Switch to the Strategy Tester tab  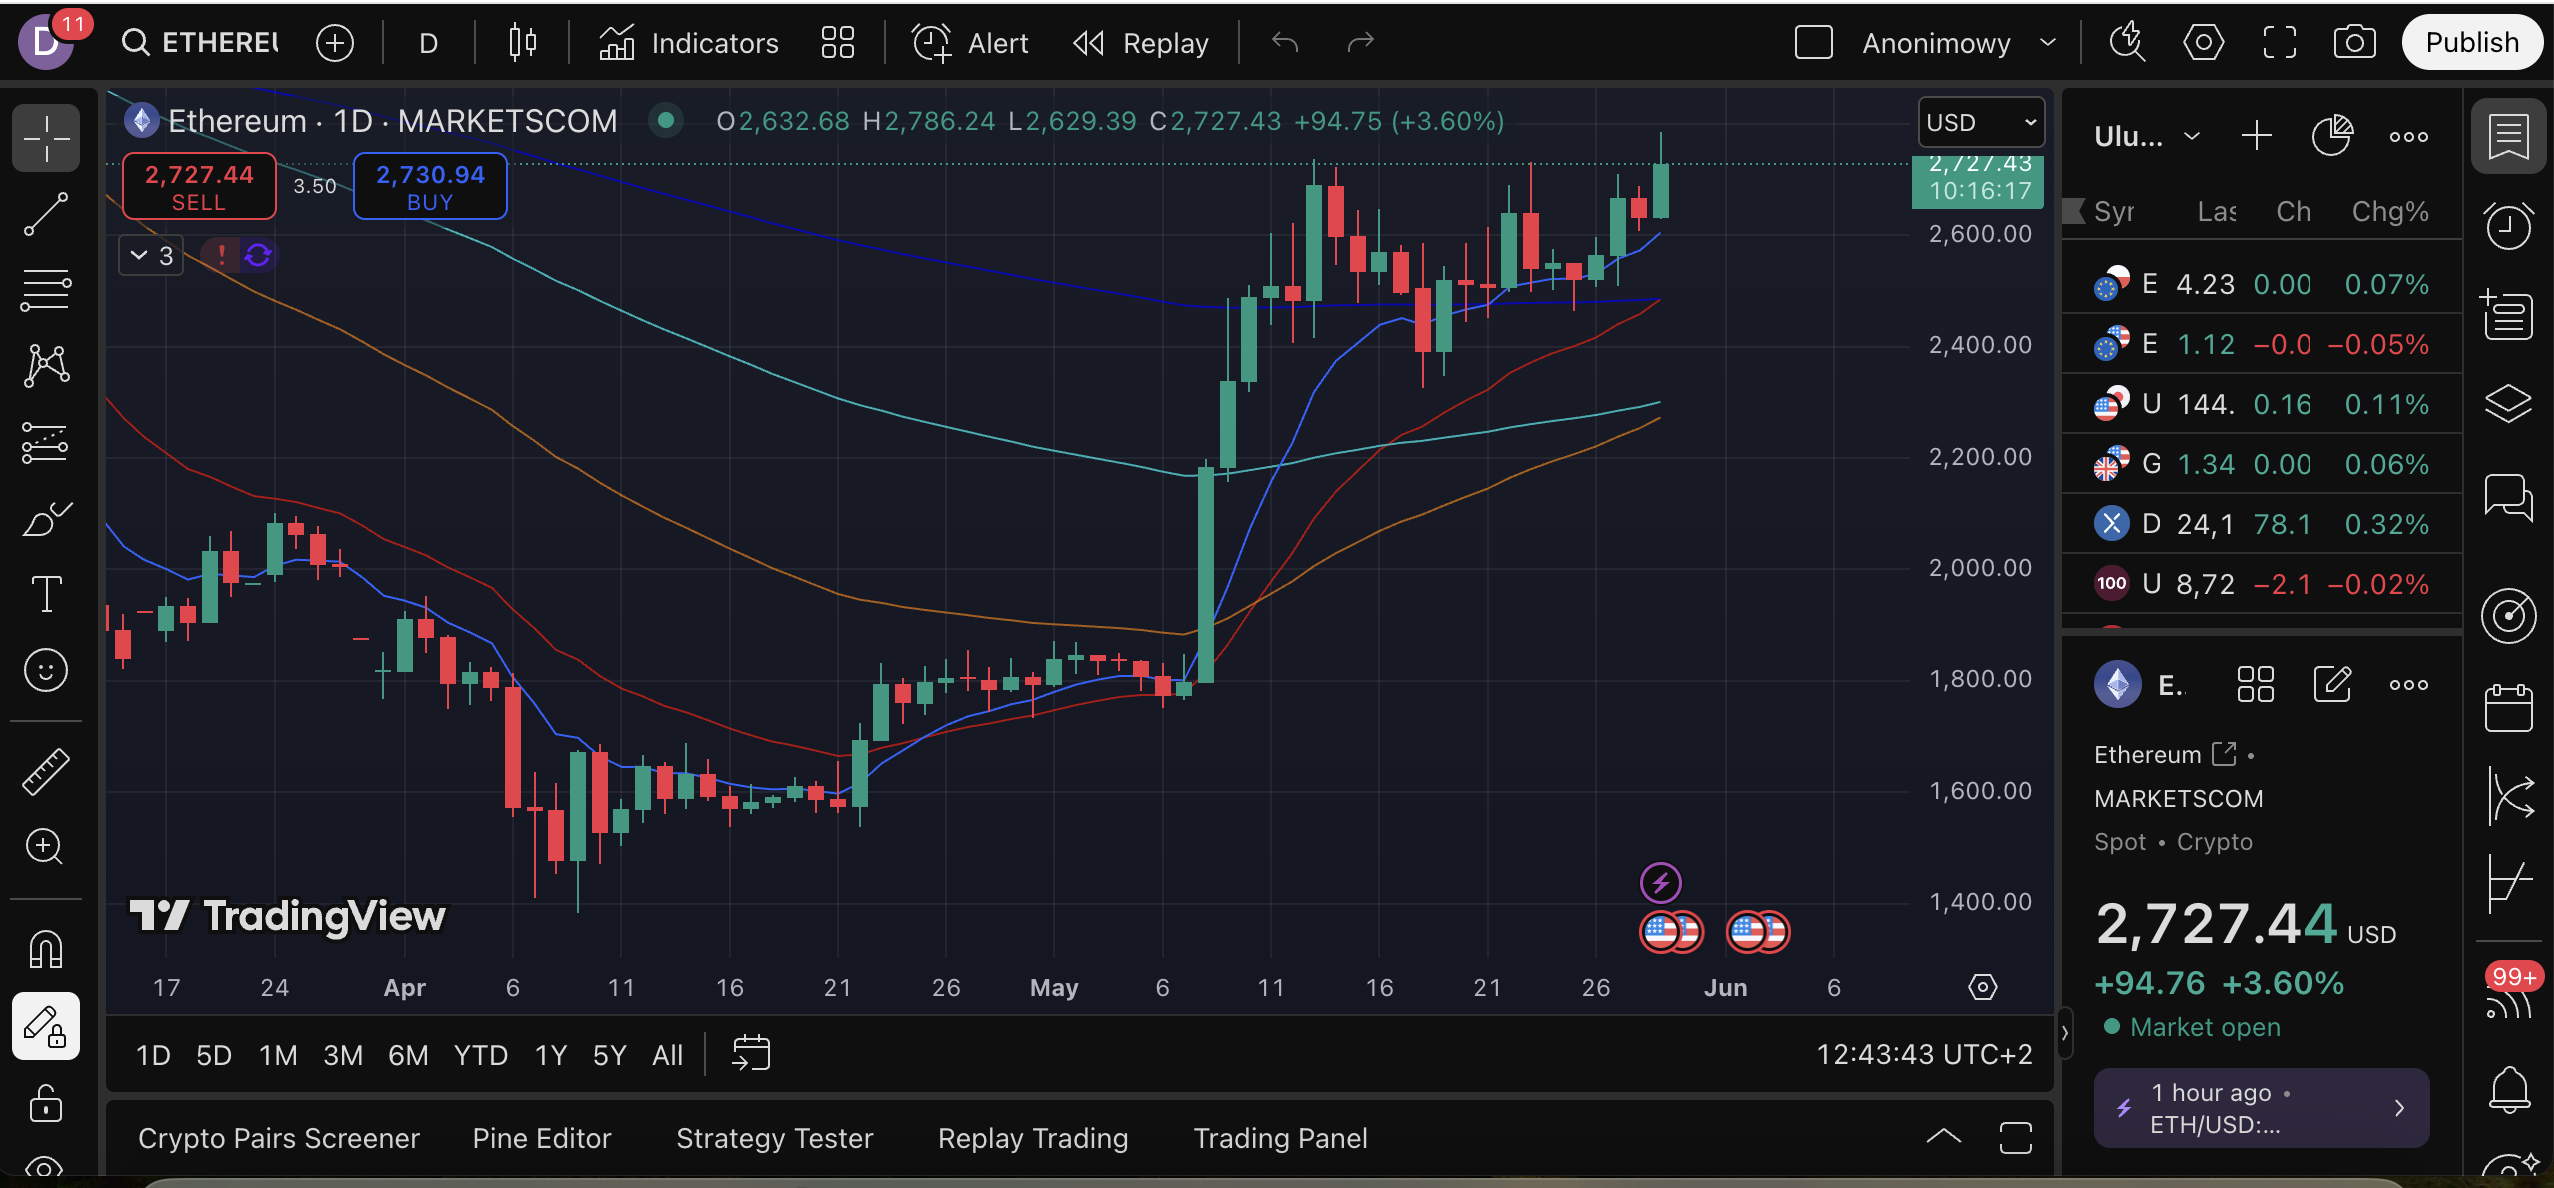coord(774,1138)
